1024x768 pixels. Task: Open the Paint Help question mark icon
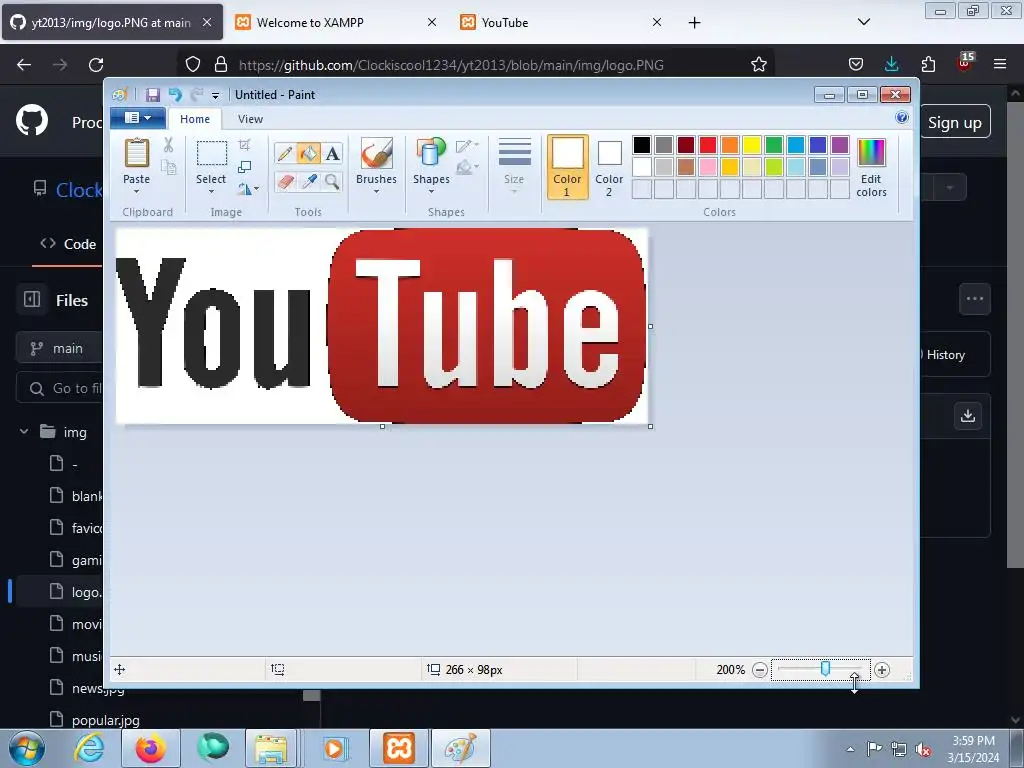tap(902, 118)
